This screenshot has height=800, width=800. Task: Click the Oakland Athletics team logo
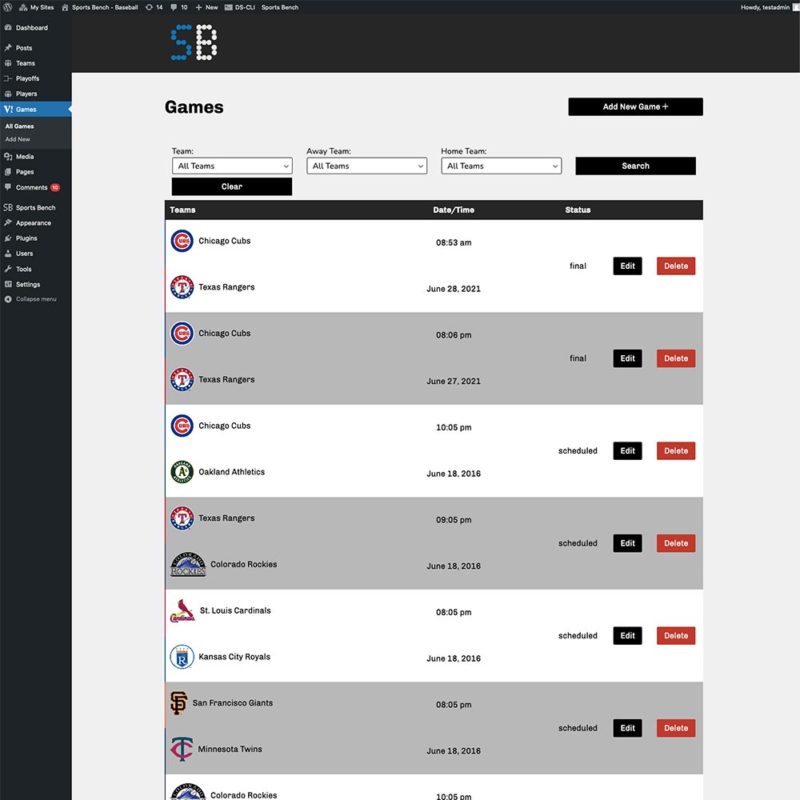coord(182,472)
